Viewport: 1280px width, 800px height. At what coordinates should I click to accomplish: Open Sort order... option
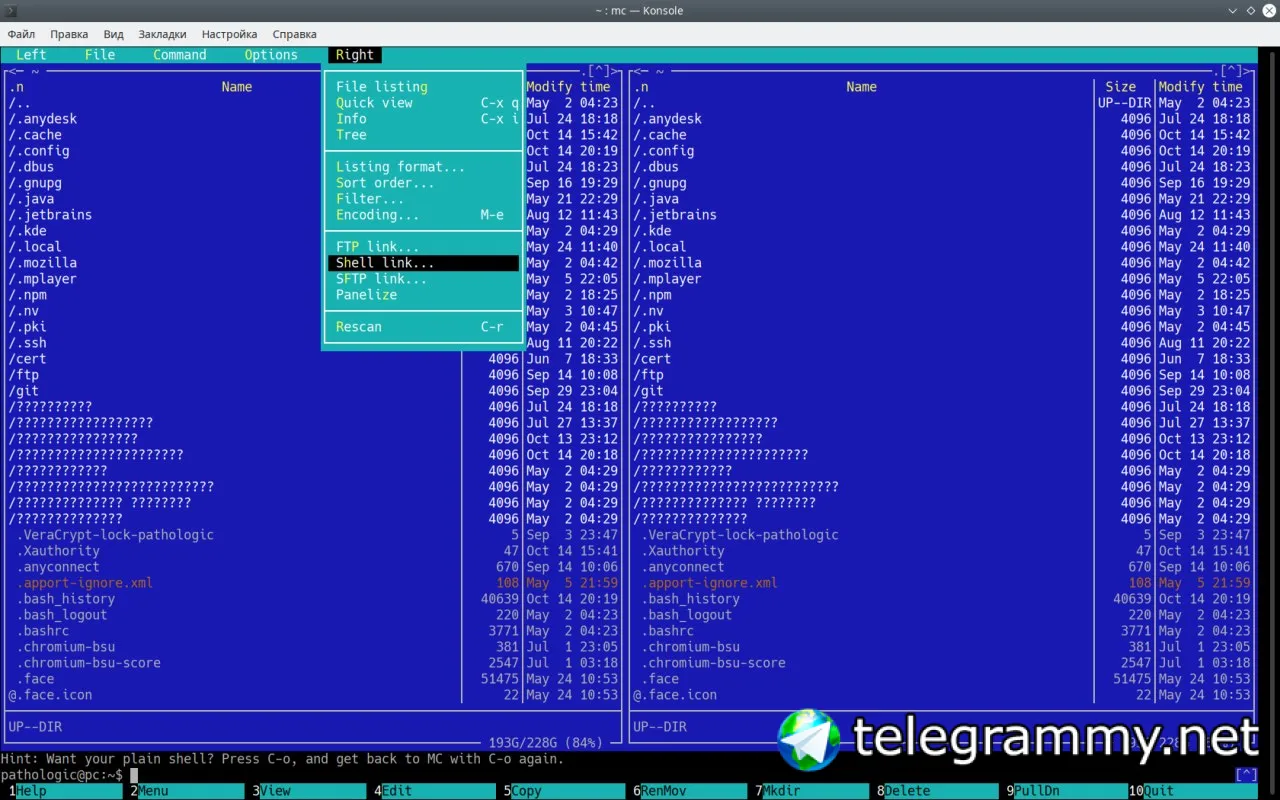click(424, 183)
